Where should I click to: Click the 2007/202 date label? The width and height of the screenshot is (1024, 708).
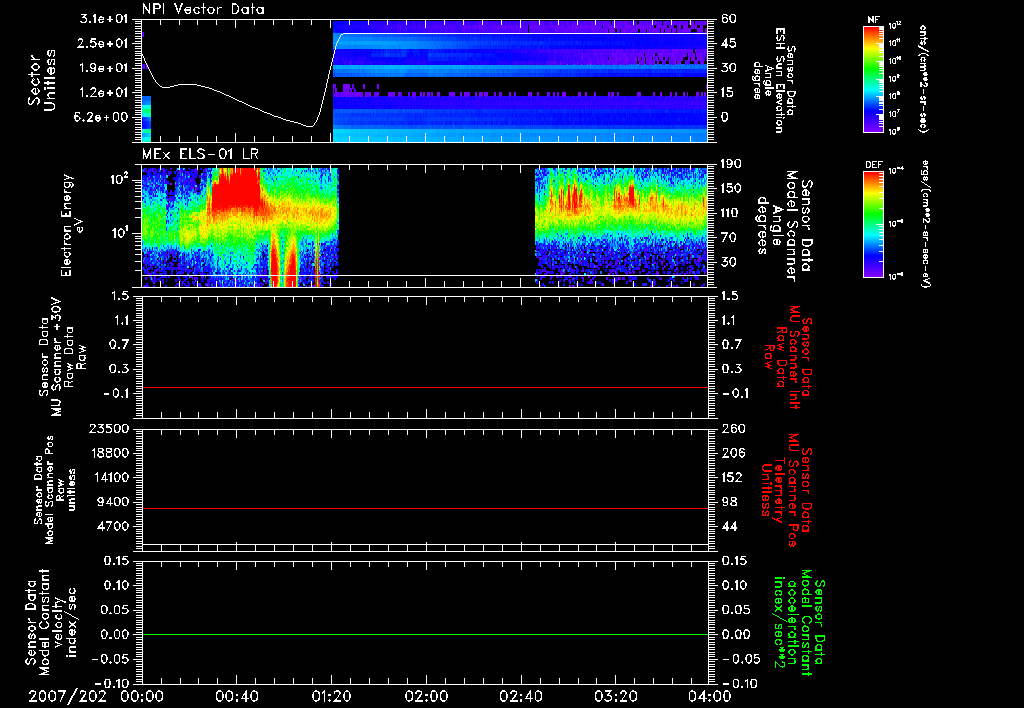click(x=65, y=695)
